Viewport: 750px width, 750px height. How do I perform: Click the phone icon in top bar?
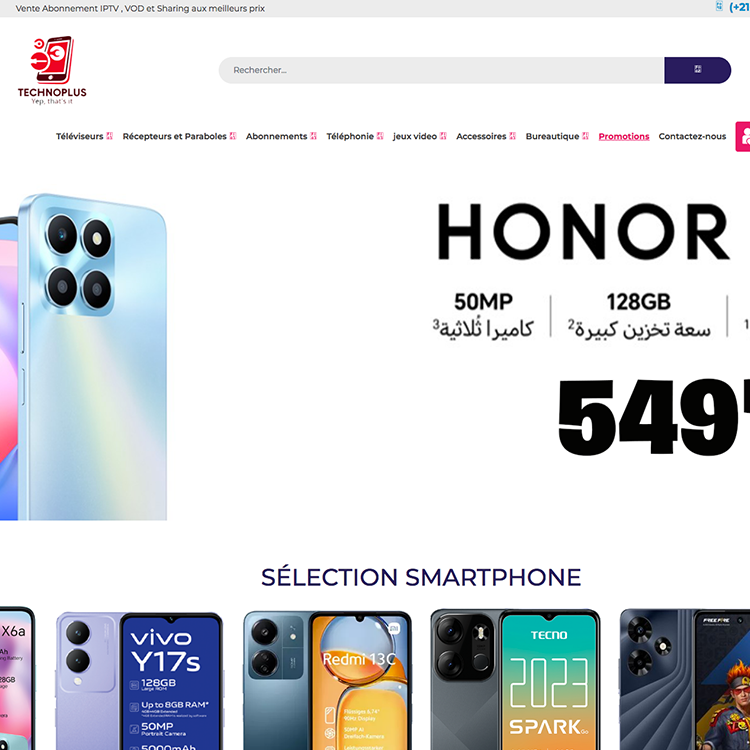718,6
